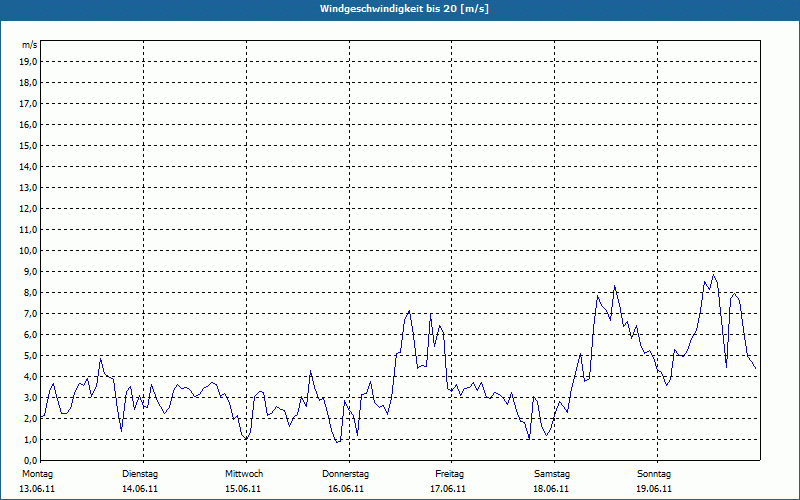Click the 14,0 y-axis label
Image resolution: width=800 pixels, height=500 pixels.
28,166
